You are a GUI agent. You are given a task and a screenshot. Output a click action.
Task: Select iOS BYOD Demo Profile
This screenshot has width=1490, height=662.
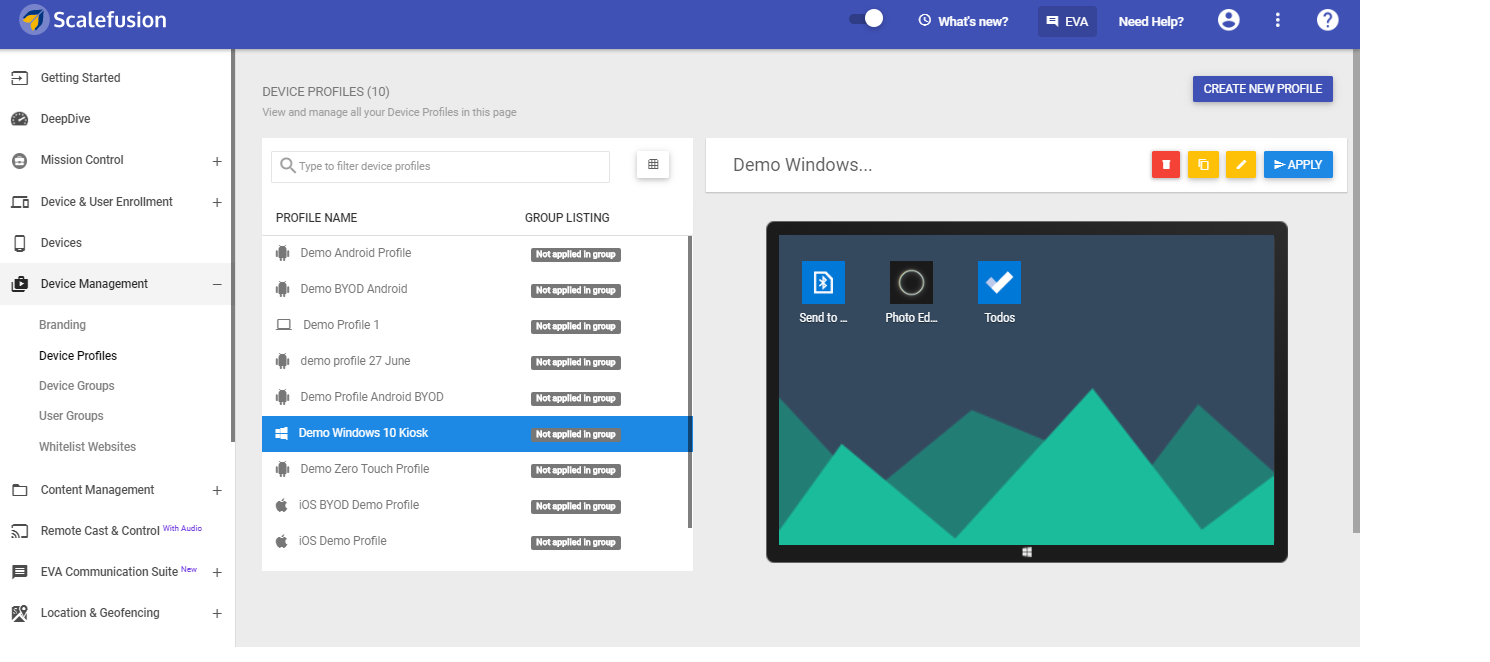tap(475, 506)
